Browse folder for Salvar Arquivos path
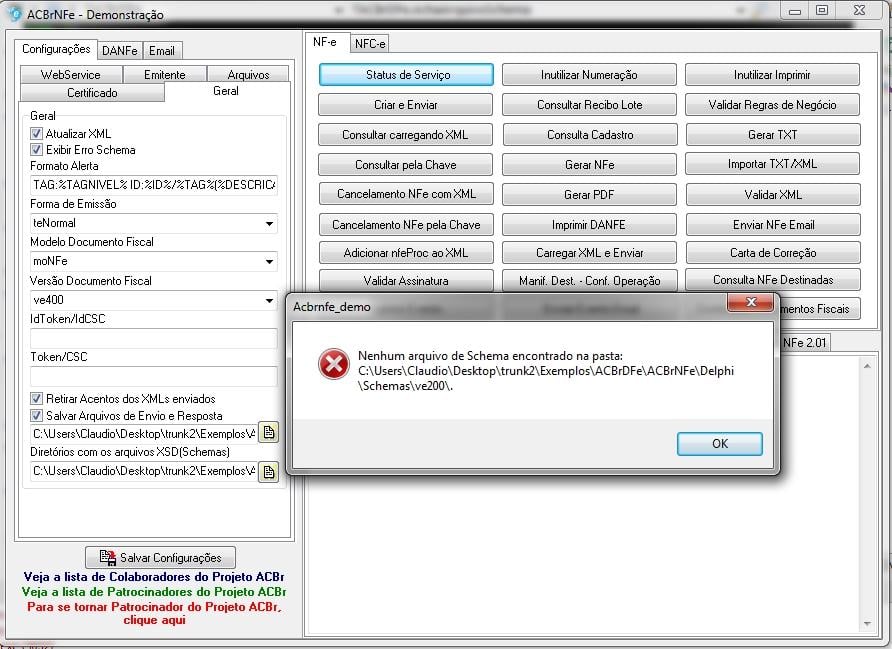Screen dimensions: 892x649 point(269,433)
